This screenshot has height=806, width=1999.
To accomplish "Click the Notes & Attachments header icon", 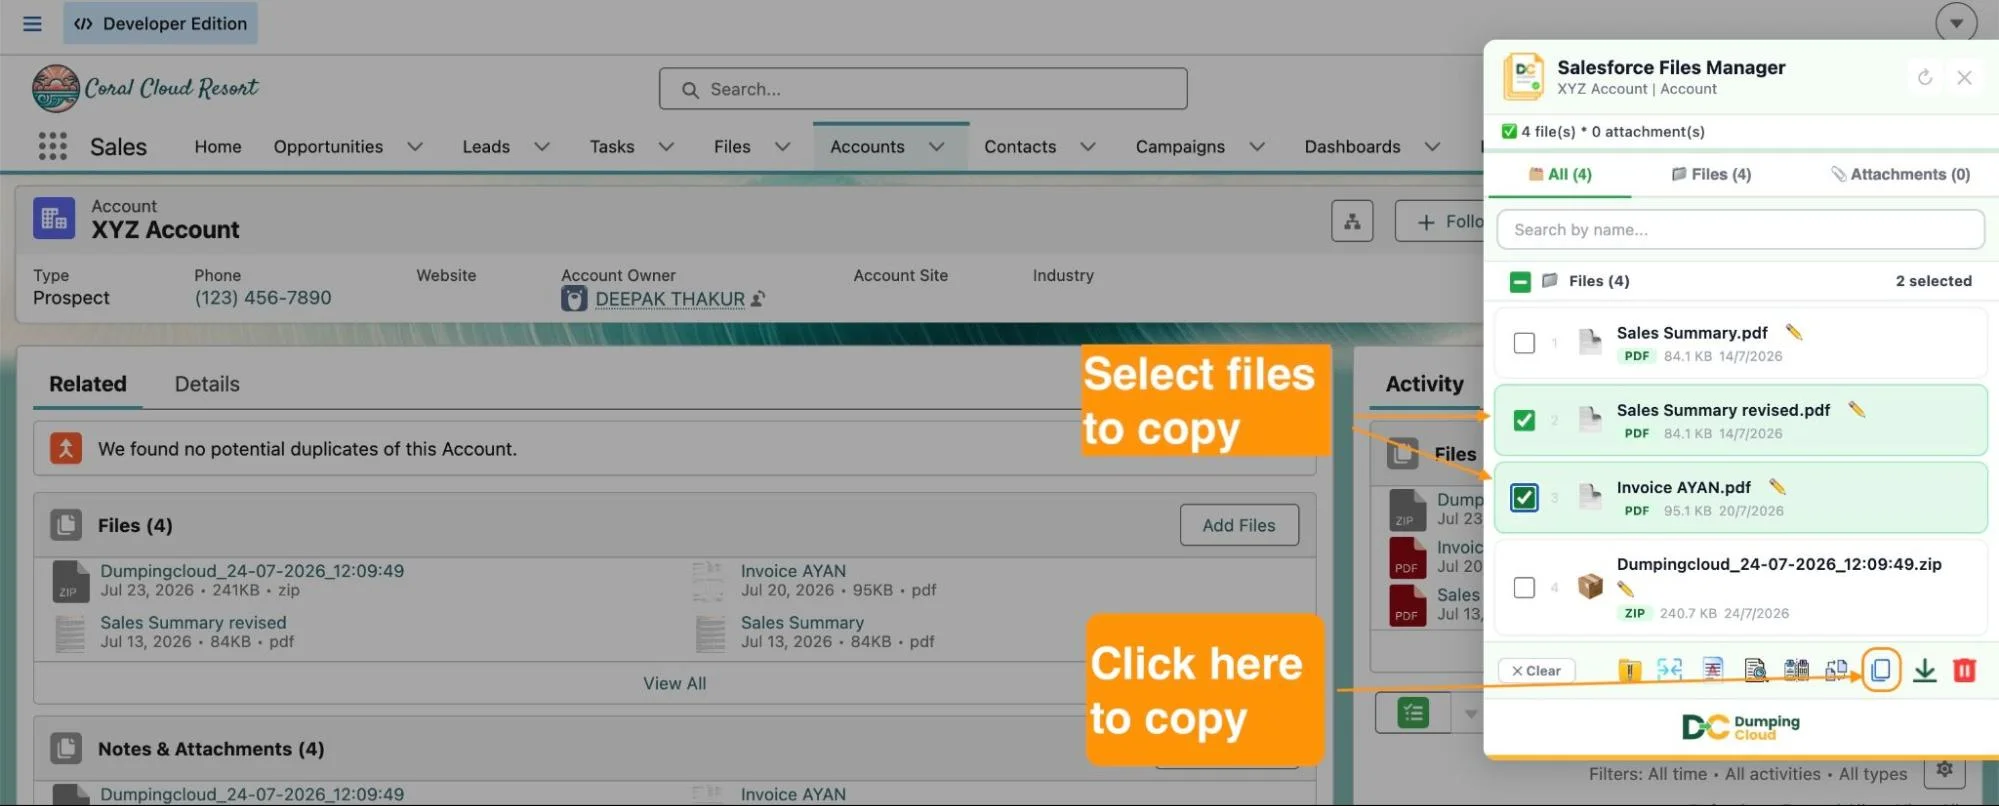I will coord(66,748).
